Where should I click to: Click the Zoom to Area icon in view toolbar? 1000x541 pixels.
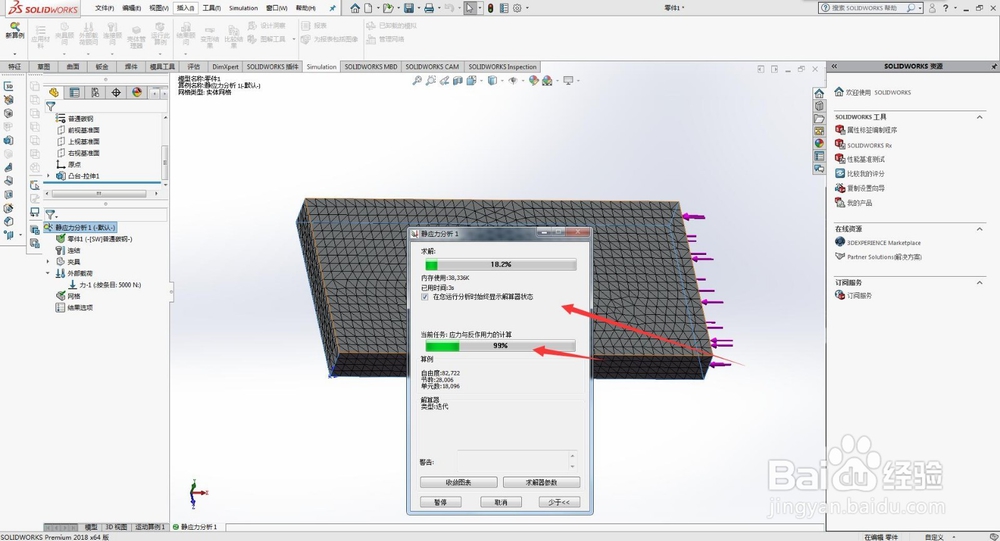point(431,80)
